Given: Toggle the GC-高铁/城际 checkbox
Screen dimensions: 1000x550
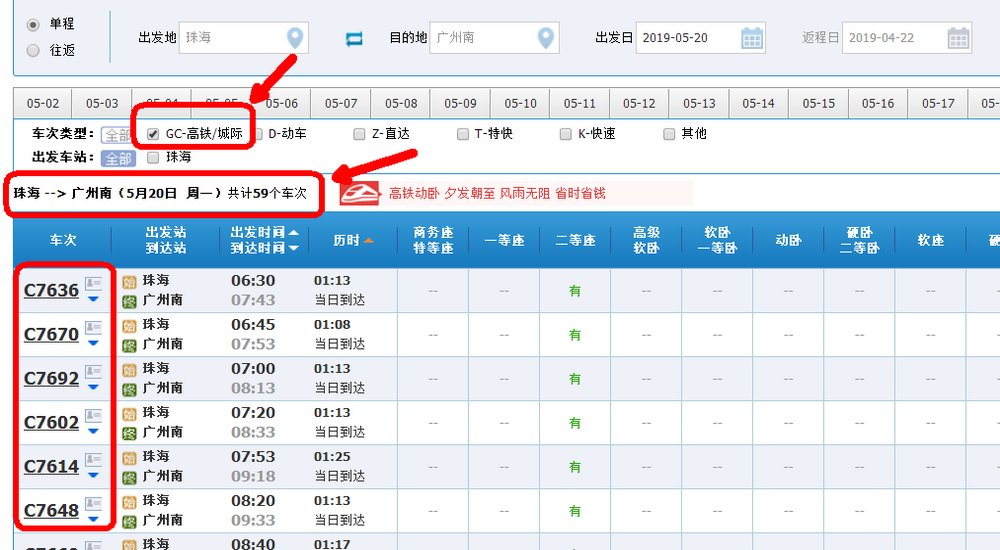Looking at the screenshot, I should [152, 134].
